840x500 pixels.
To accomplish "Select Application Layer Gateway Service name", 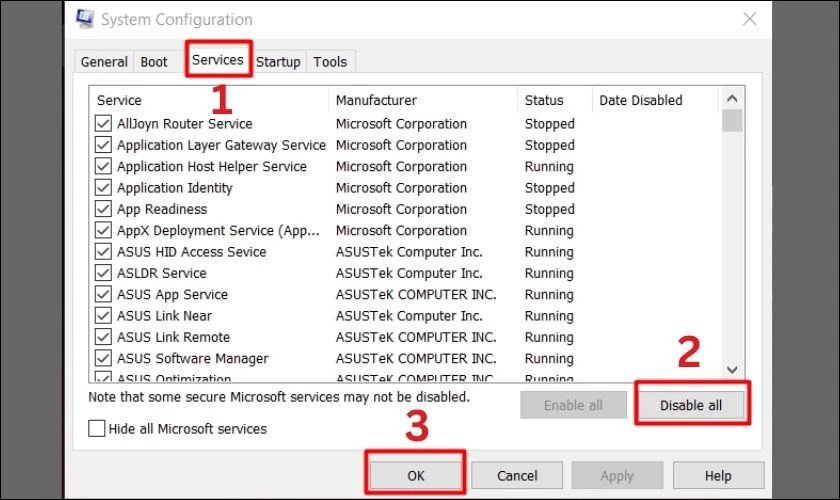I will (221, 145).
